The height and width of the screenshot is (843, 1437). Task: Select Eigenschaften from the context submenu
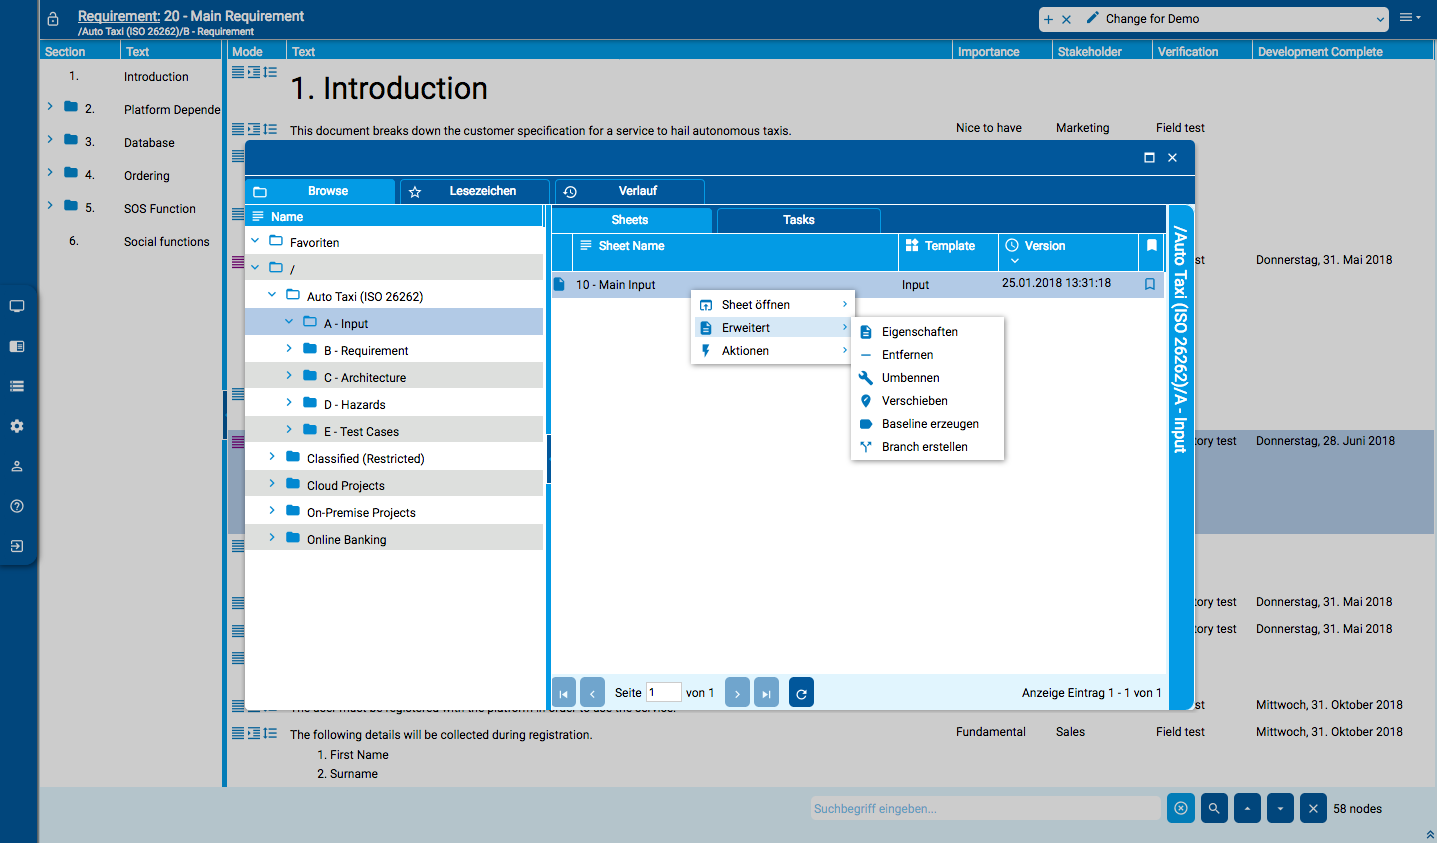click(919, 332)
